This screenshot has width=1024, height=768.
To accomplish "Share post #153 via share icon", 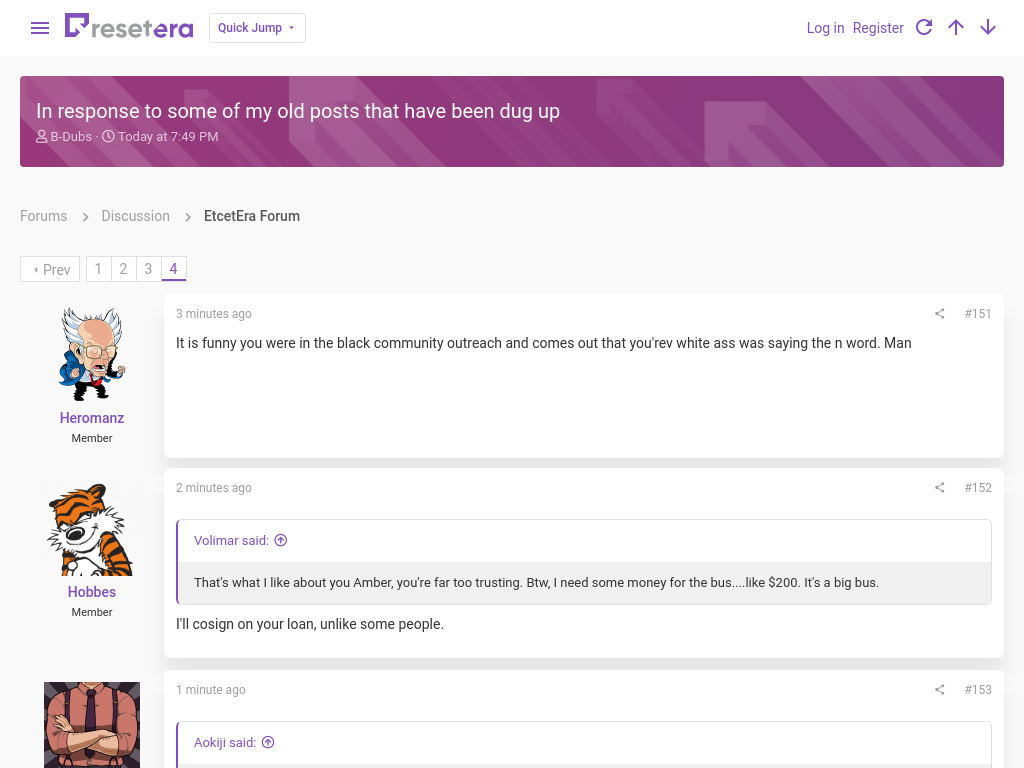I will [939, 690].
